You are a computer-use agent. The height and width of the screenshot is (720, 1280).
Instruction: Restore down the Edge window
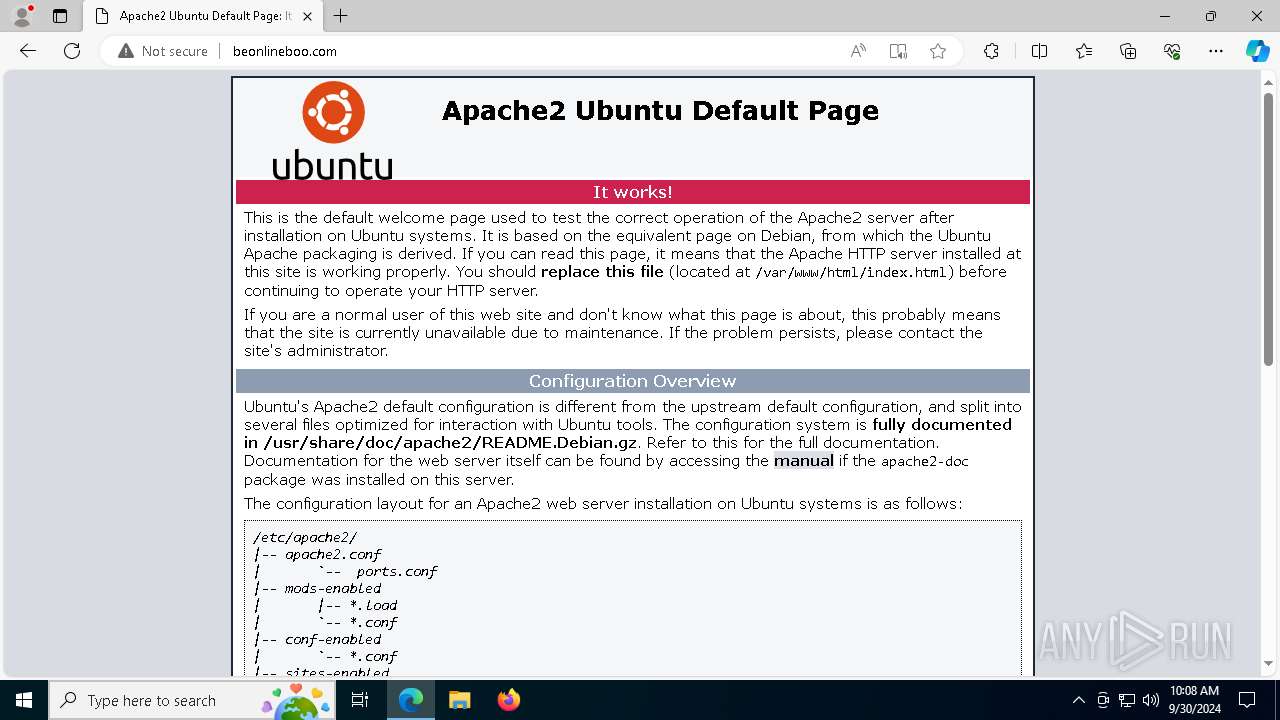pos(1211,16)
